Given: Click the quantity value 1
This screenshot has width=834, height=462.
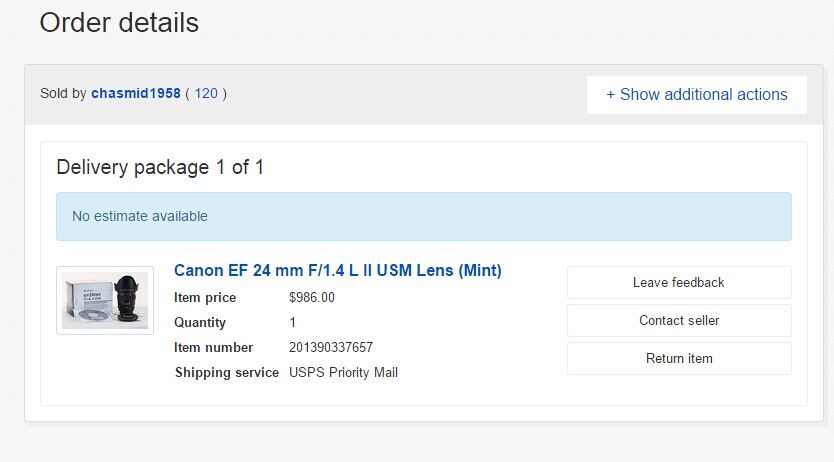Looking at the screenshot, I should pyautogui.click(x=293, y=322).
